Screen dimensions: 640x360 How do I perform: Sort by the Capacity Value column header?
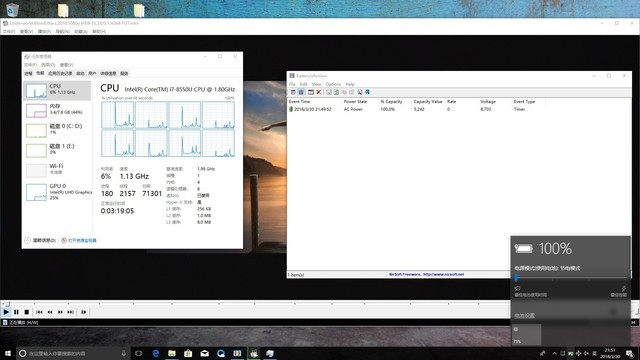click(x=428, y=101)
